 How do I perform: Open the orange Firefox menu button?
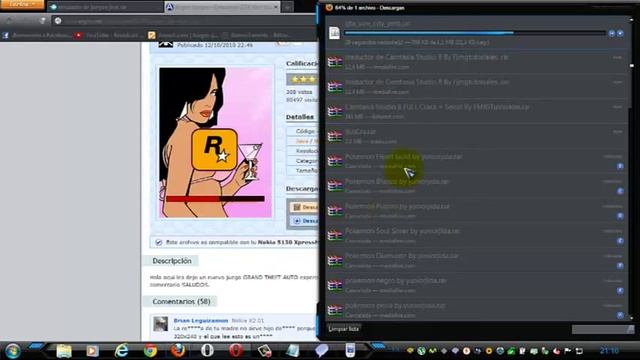tap(22, 4)
